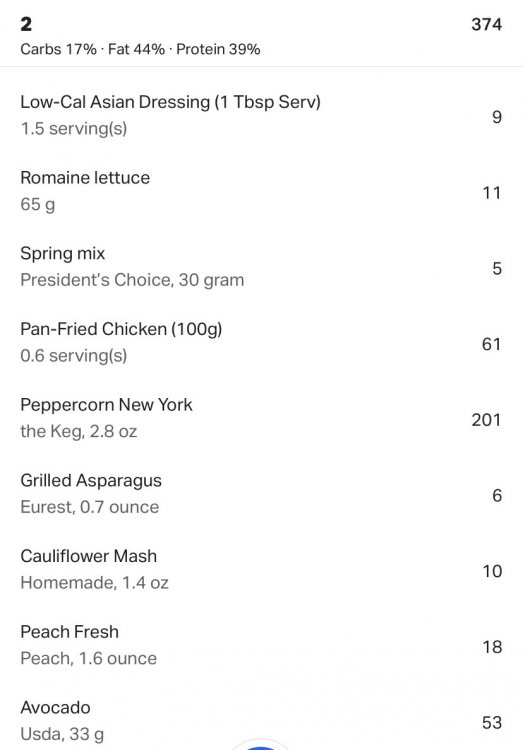Open the meal 2 header row

tap(261, 33)
